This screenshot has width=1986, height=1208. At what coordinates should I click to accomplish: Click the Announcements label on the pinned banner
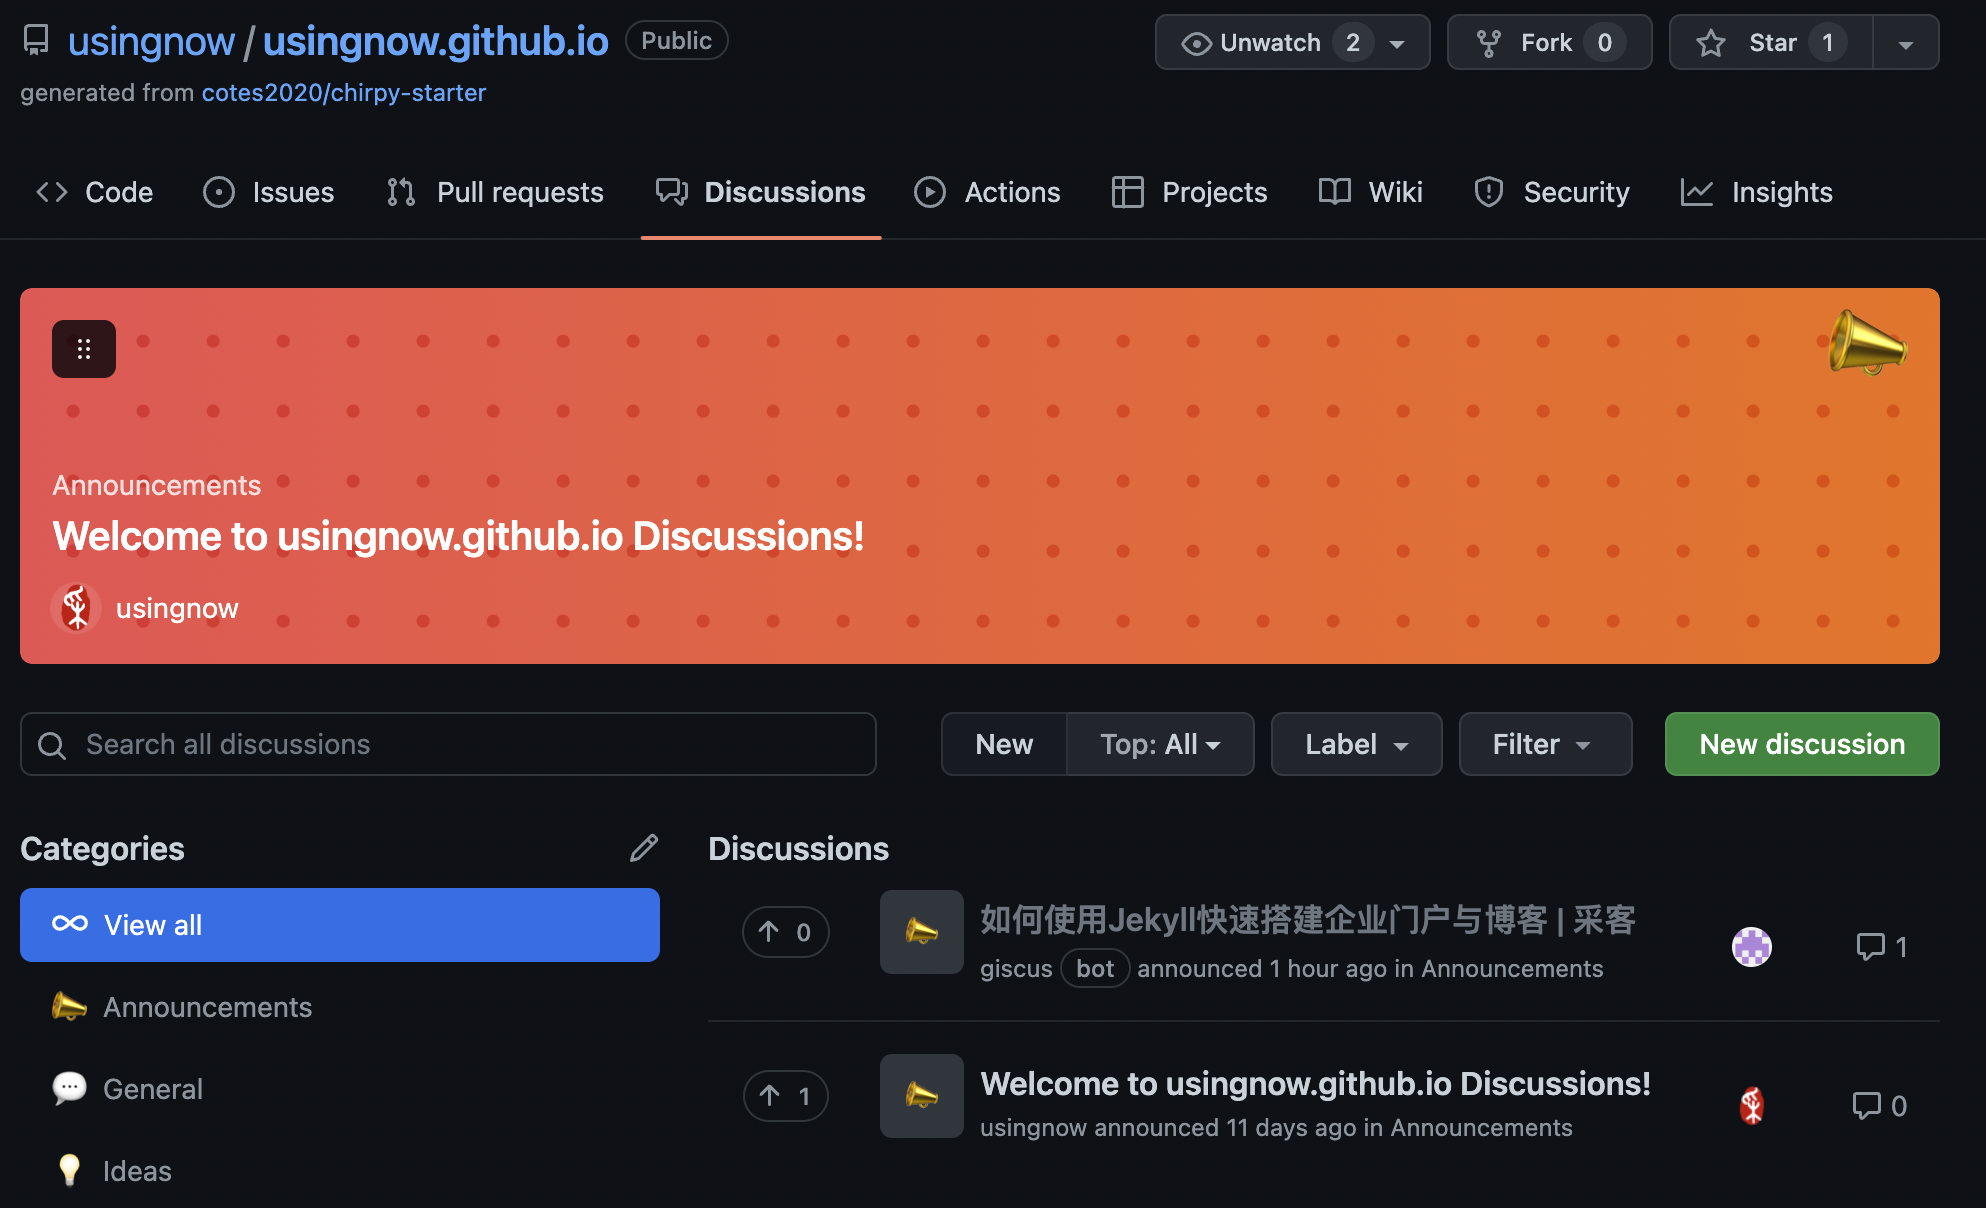157,485
